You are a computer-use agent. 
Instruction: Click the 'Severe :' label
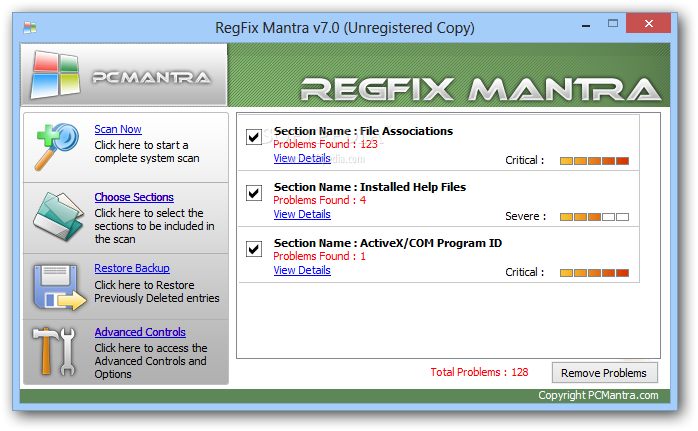(x=525, y=216)
